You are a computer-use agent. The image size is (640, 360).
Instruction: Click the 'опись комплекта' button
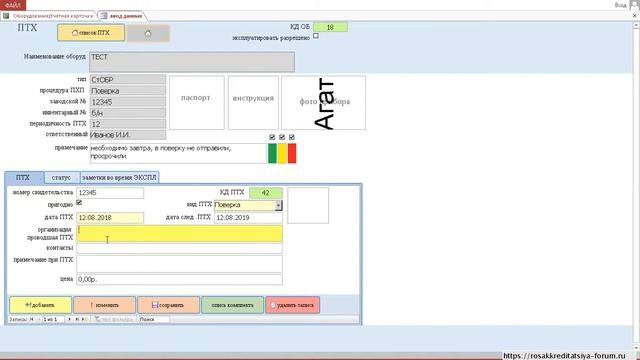(x=232, y=305)
